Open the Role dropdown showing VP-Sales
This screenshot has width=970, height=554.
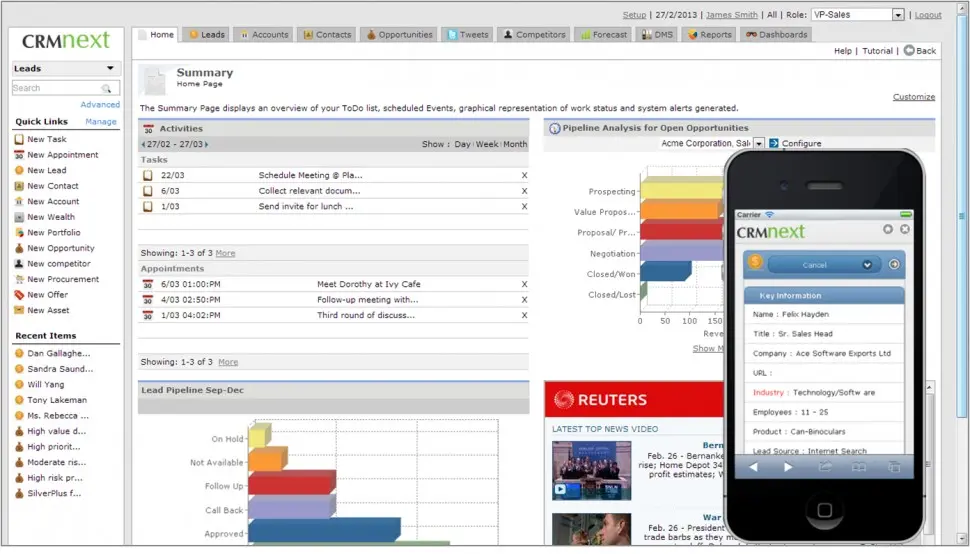(897, 15)
